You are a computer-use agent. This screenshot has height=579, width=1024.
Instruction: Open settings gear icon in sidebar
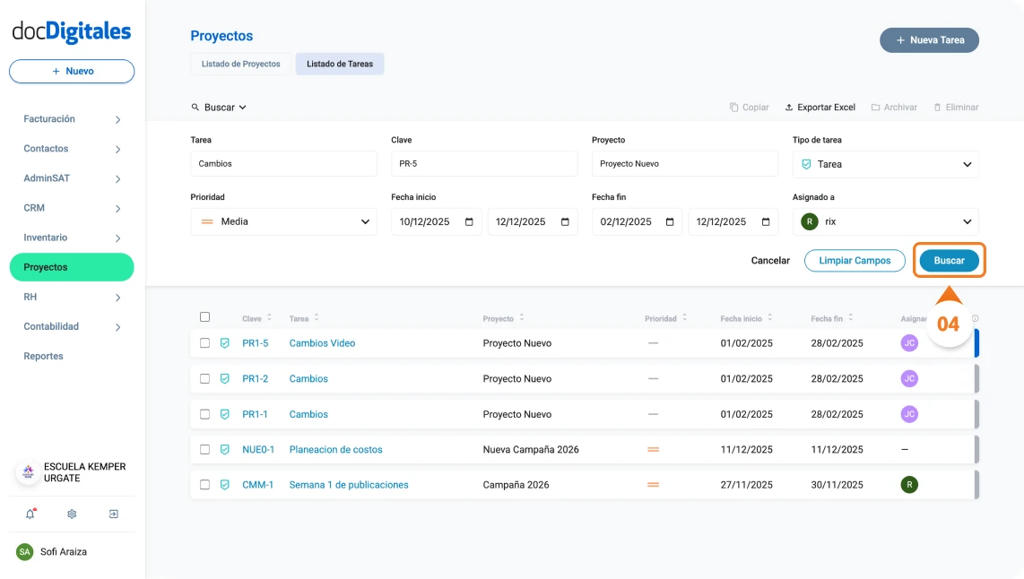pyautogui.click(x=72, y=514)
